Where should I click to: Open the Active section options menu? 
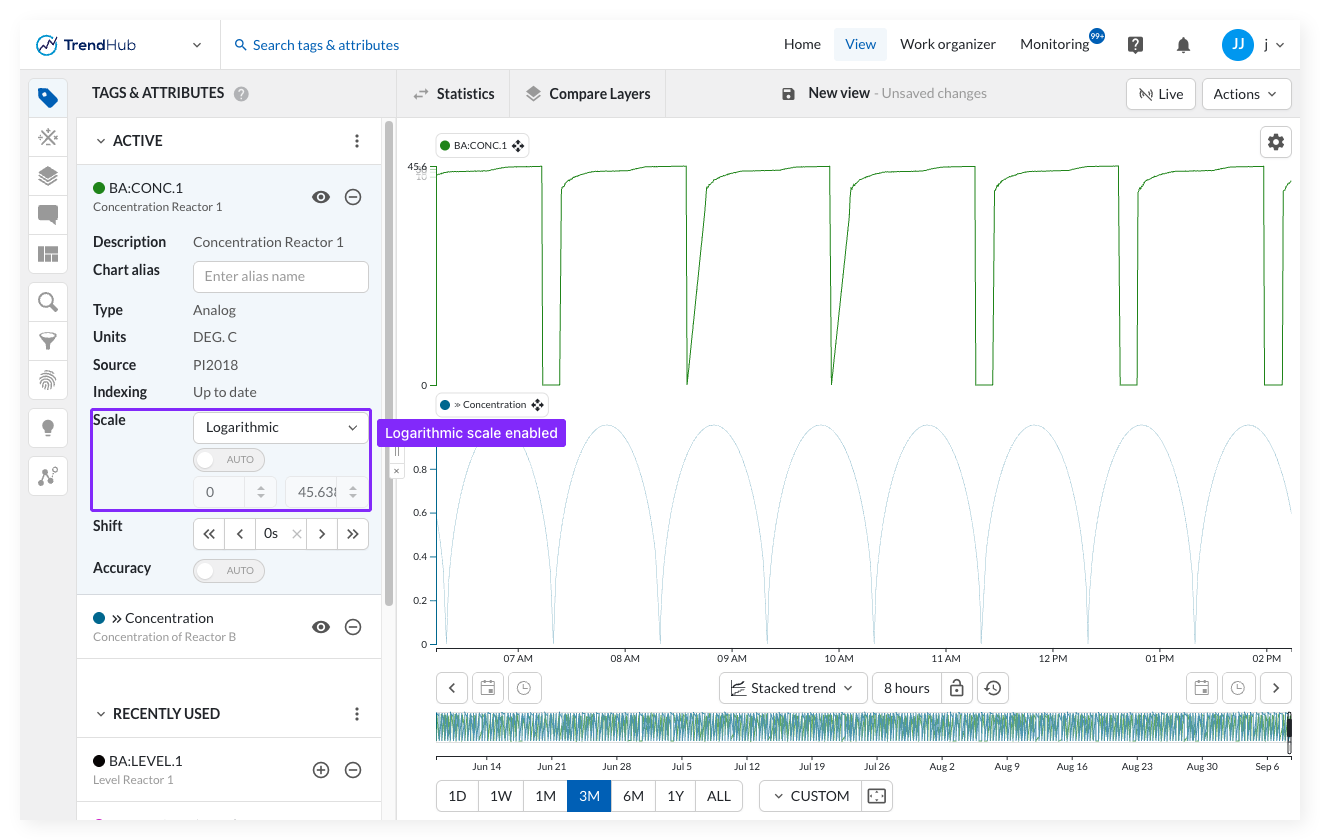[x=357, y=141]
